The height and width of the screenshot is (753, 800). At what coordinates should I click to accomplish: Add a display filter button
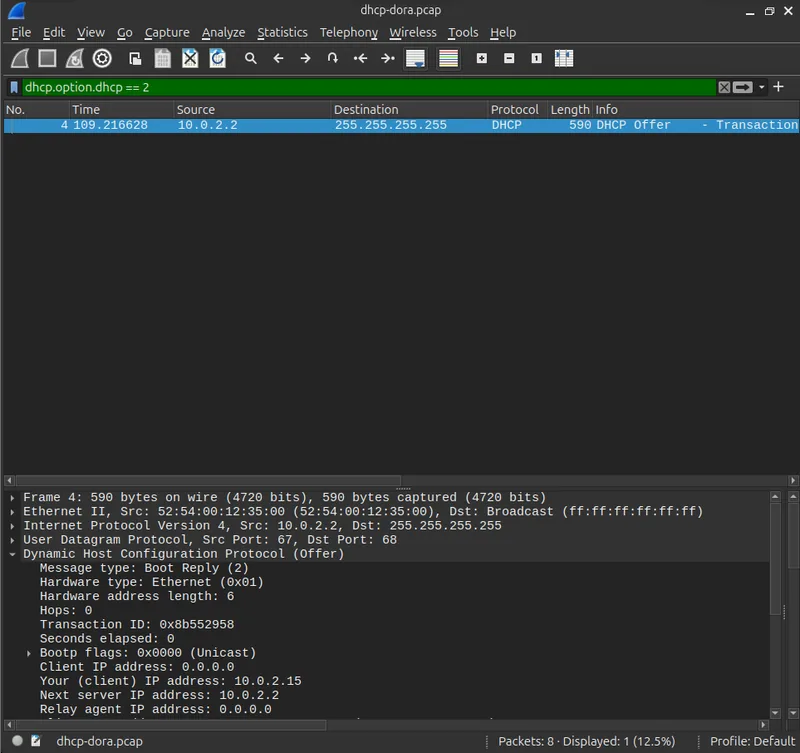[x=778, y=87]
